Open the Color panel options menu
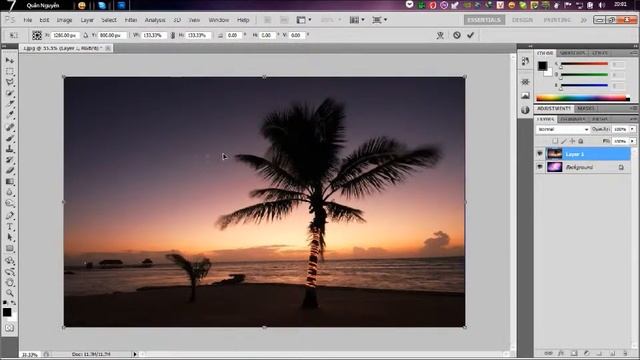This screenshot has height=360, width=640. pos(633,53)
